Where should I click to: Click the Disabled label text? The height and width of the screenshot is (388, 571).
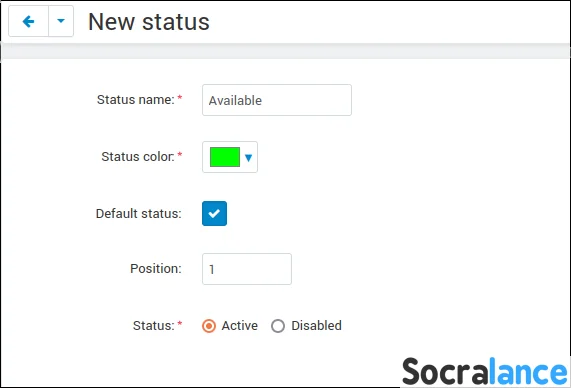(316, 326)
